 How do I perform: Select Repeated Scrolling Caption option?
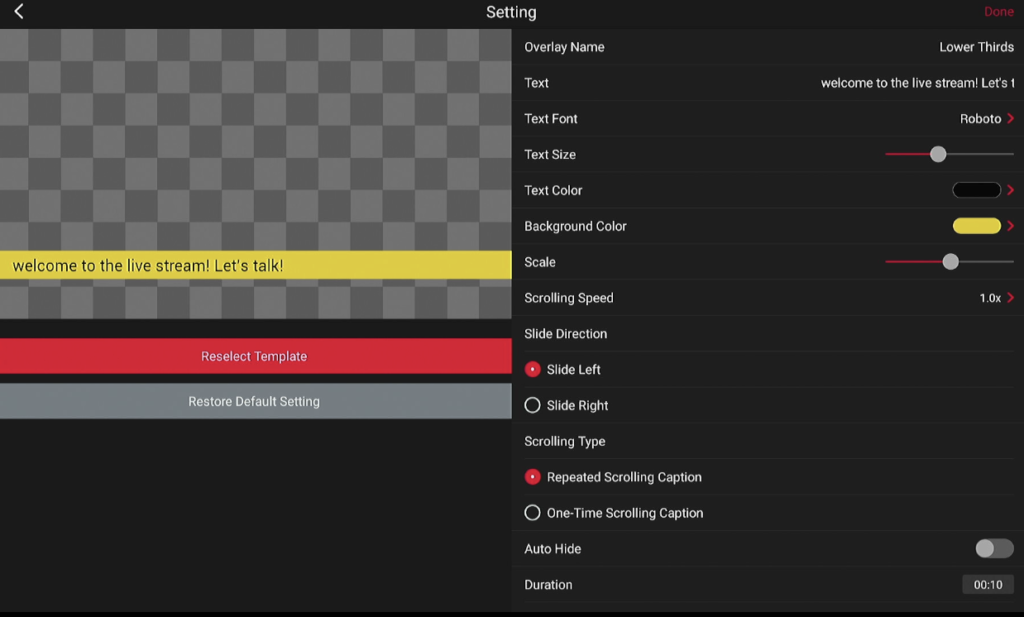pyautogui.click(x=532, y=477)
